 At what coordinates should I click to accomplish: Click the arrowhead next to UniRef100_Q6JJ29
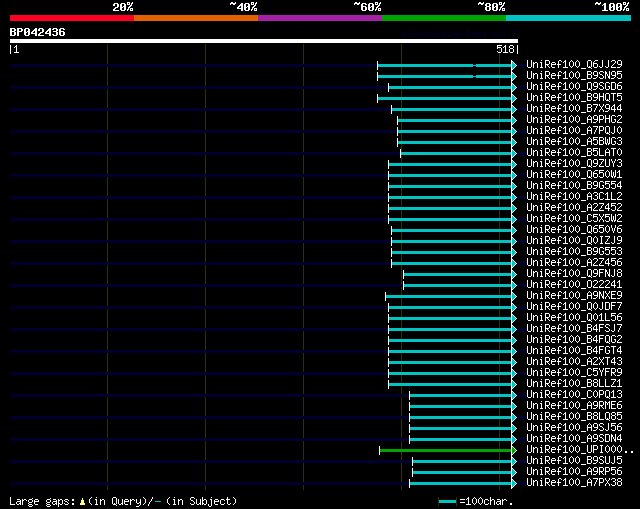(514, 65)
